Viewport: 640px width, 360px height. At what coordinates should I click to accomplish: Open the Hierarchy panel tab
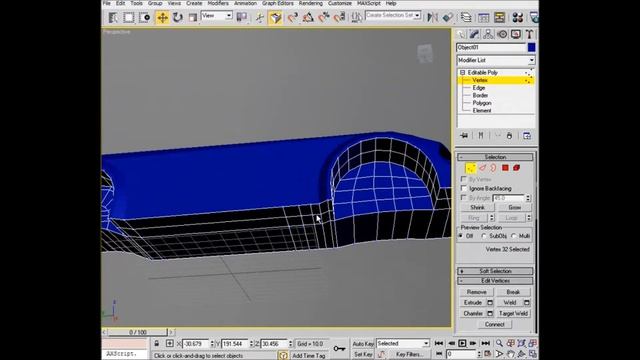[x=488, y=34]
